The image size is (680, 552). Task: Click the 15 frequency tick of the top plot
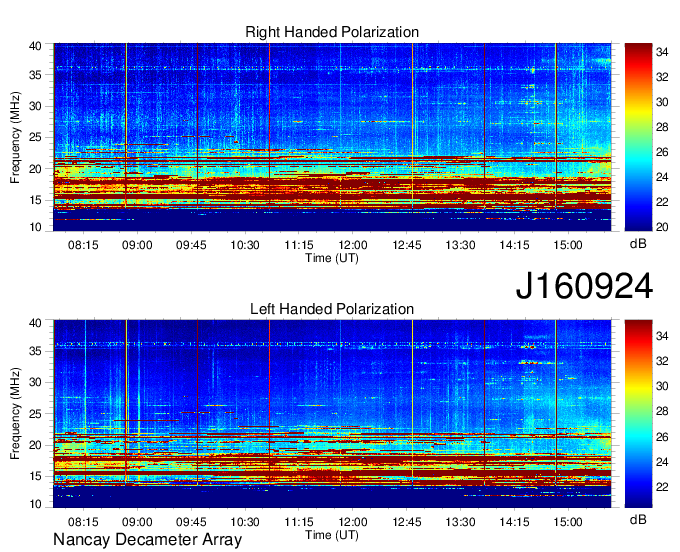pyautogui.click(x=36, y=200)
